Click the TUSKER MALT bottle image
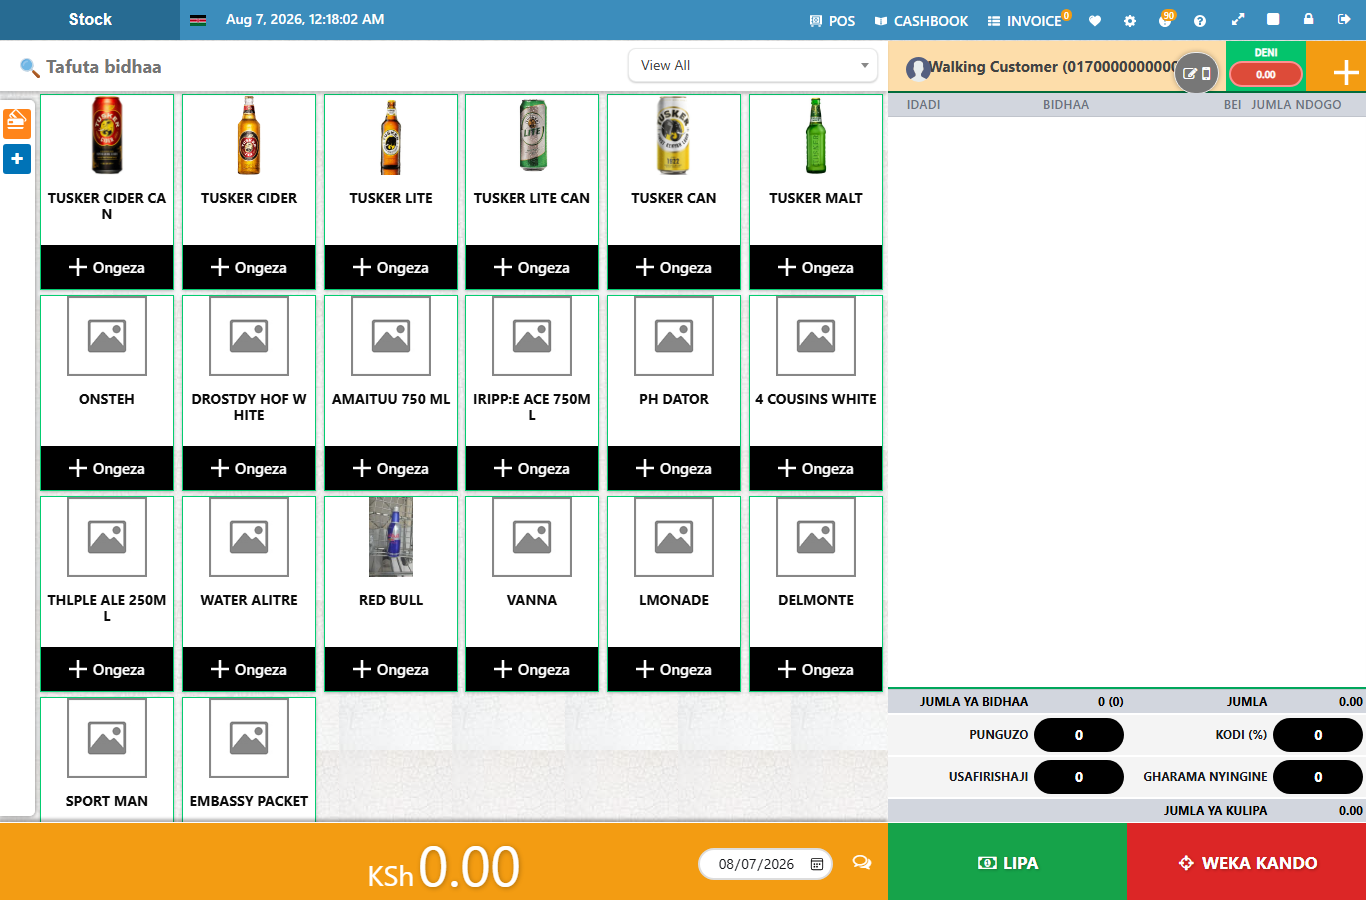This screenshot has height=900, width=1366. (x=816, y=136)
